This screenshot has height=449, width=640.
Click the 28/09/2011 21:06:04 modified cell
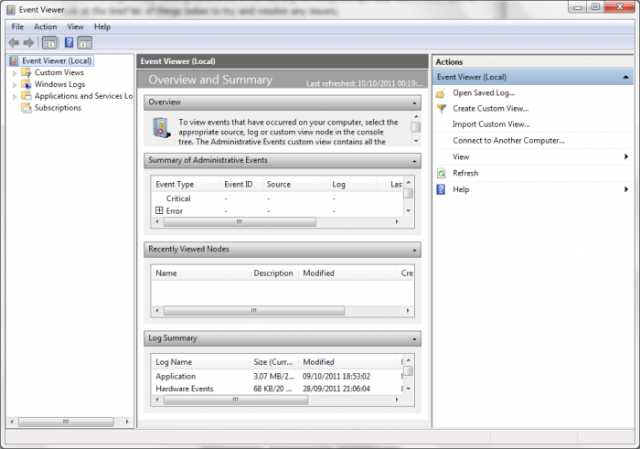click(336, 389)
